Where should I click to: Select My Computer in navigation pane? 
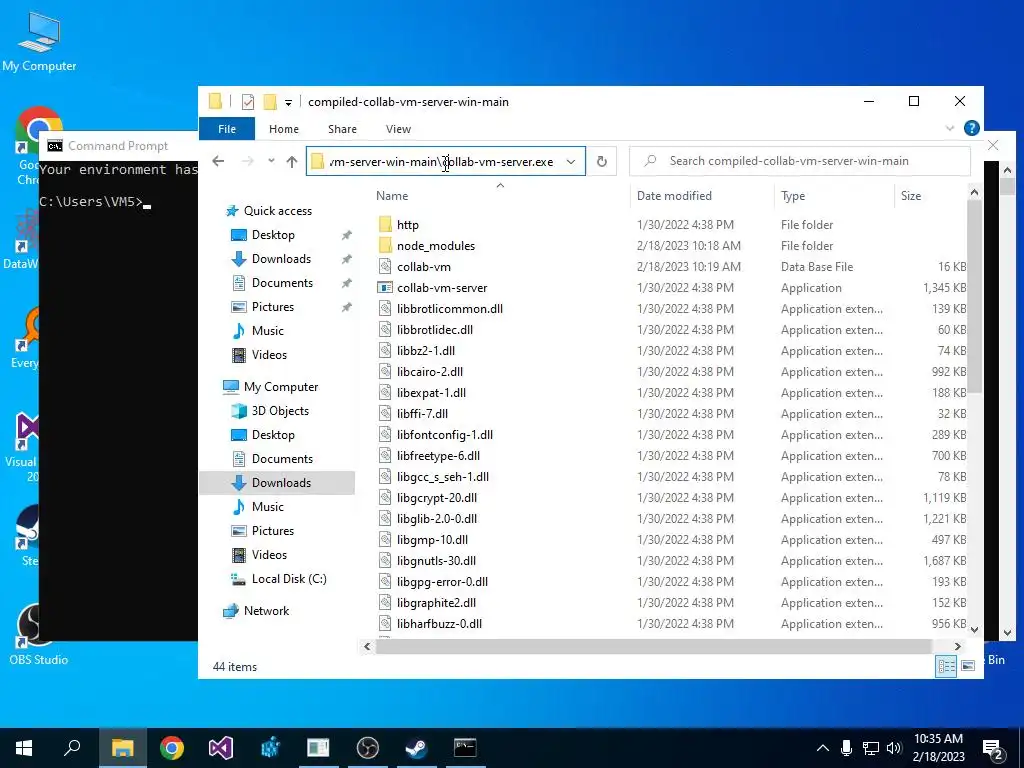tap(281, 387)
